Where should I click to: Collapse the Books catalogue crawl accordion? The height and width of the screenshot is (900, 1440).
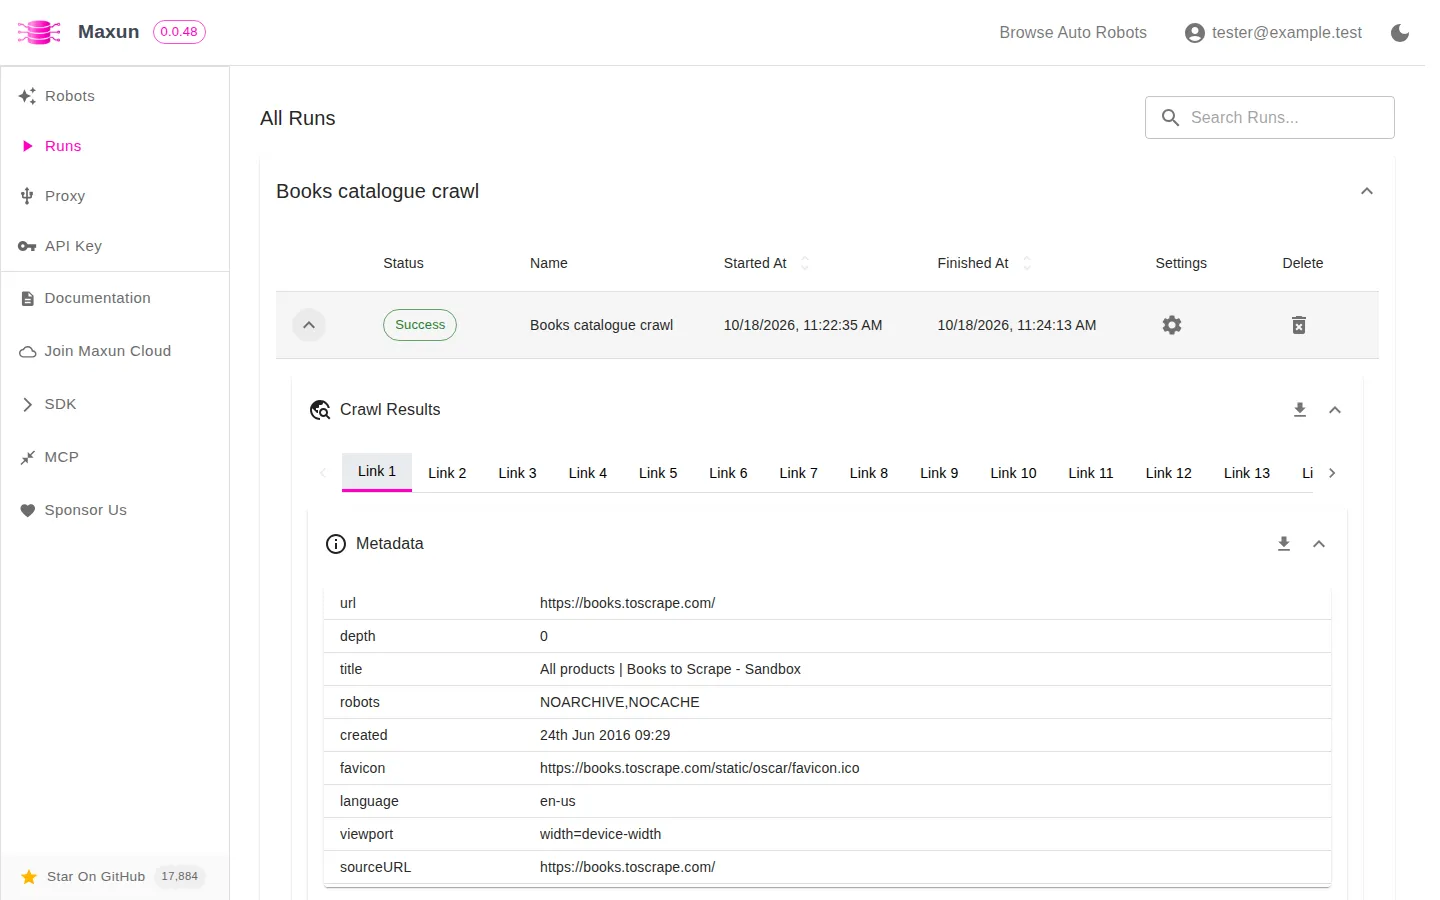pos(1367,191)
